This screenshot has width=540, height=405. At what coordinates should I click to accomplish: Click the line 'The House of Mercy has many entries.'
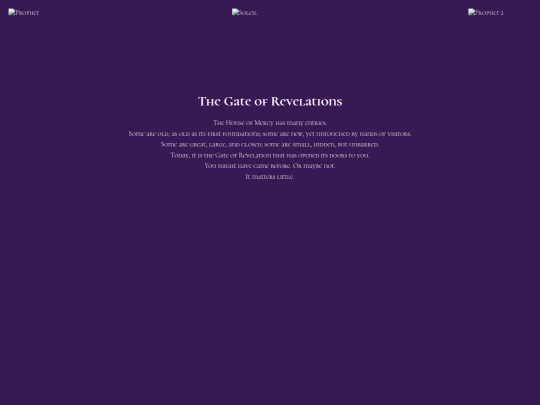click(x=270, y=123)
